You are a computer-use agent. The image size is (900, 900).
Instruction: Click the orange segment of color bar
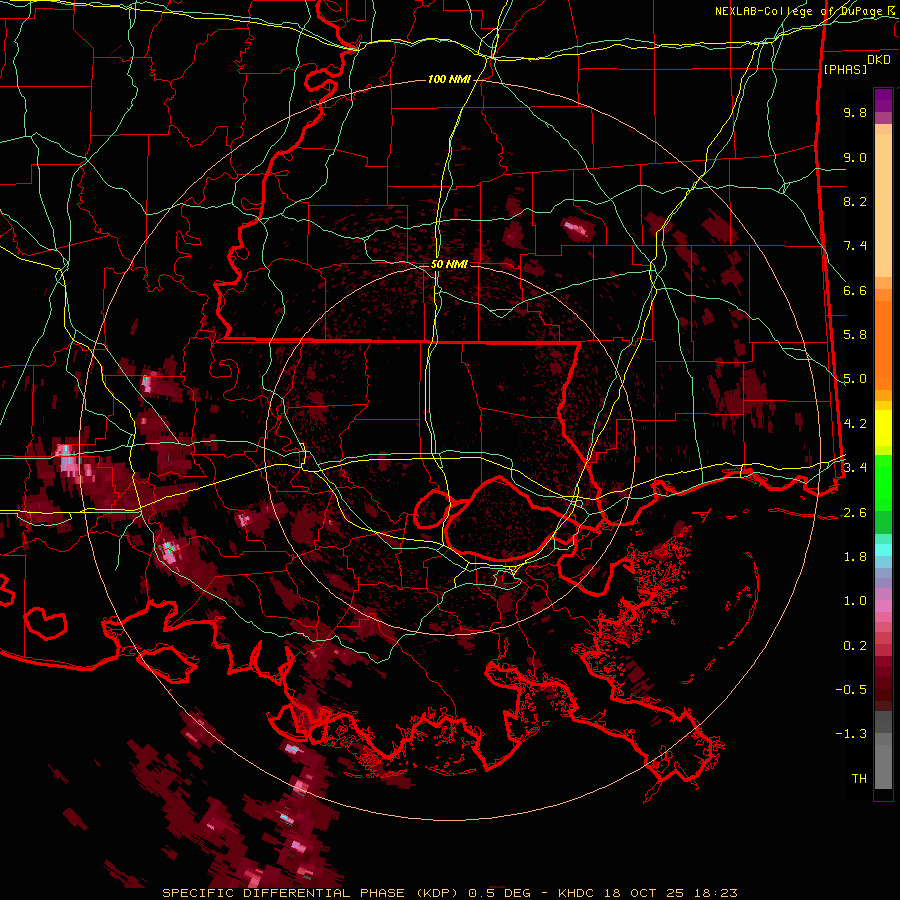point(883,346)
